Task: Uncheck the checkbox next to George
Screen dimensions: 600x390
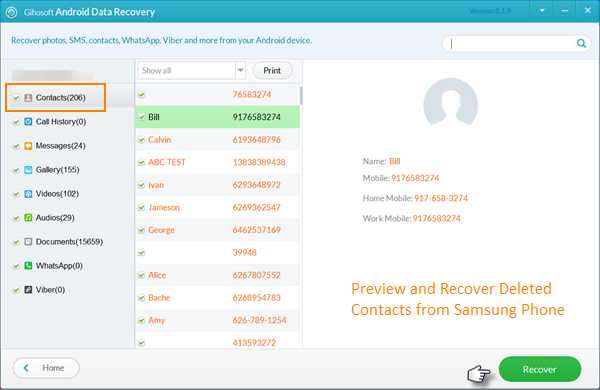Action: pos(142,230)
